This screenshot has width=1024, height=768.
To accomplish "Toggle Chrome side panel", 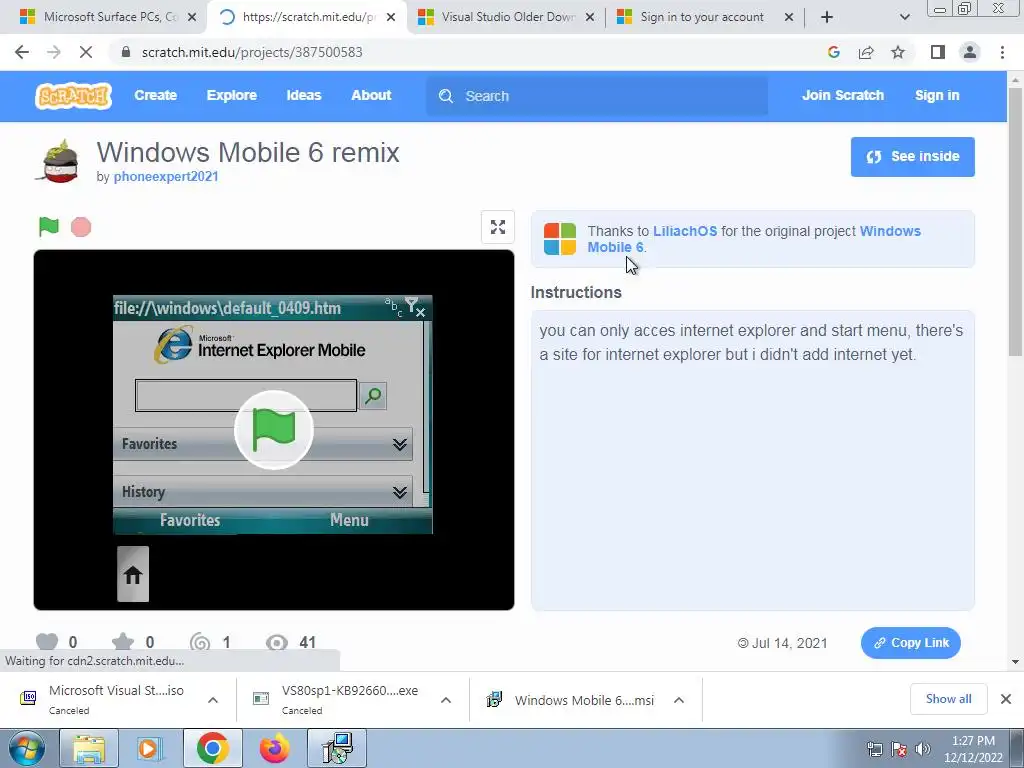I will pos(938,52).
